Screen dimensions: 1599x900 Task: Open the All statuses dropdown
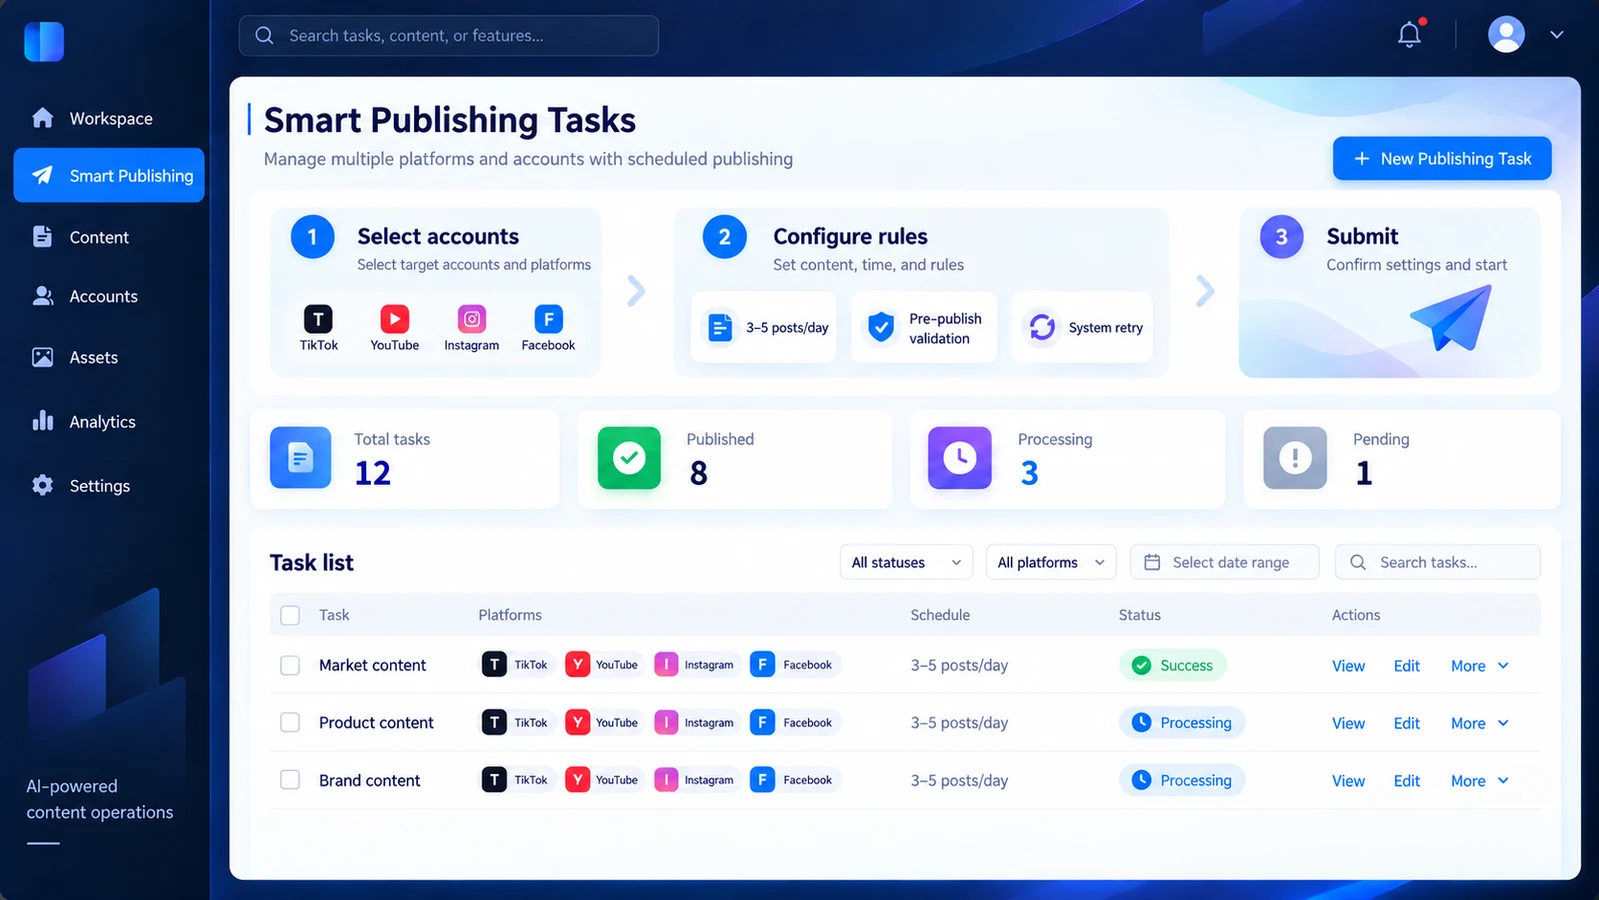[906, 562]
